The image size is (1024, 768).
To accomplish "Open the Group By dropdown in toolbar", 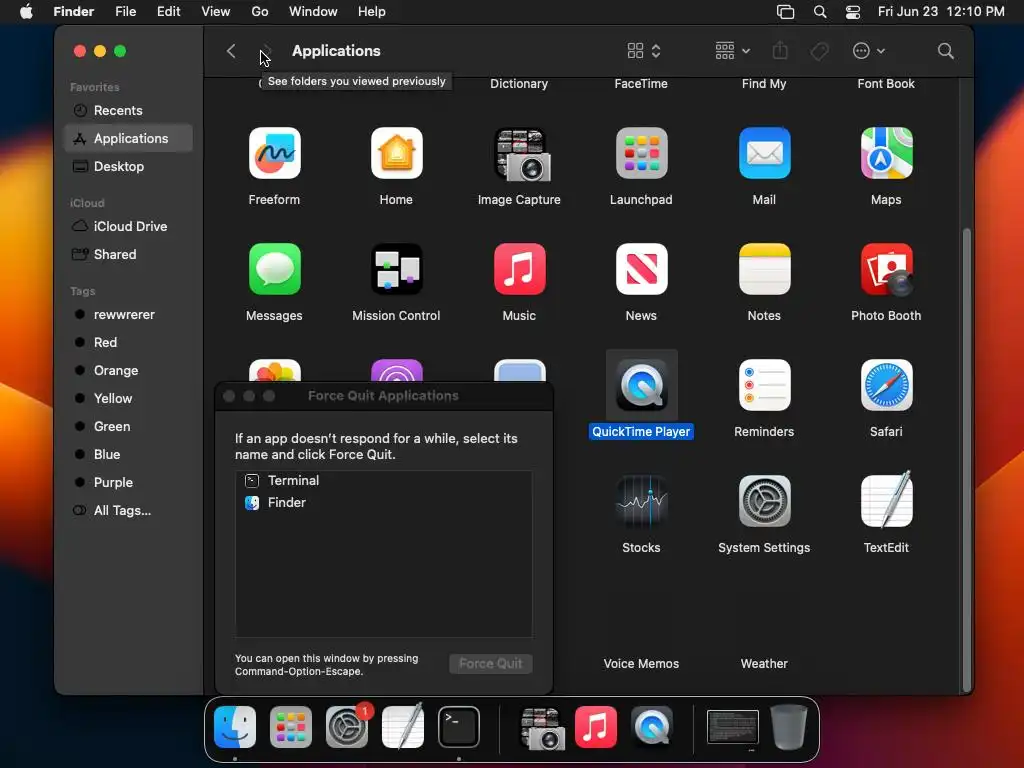I will pyautogui.click(x=732, y=51).
